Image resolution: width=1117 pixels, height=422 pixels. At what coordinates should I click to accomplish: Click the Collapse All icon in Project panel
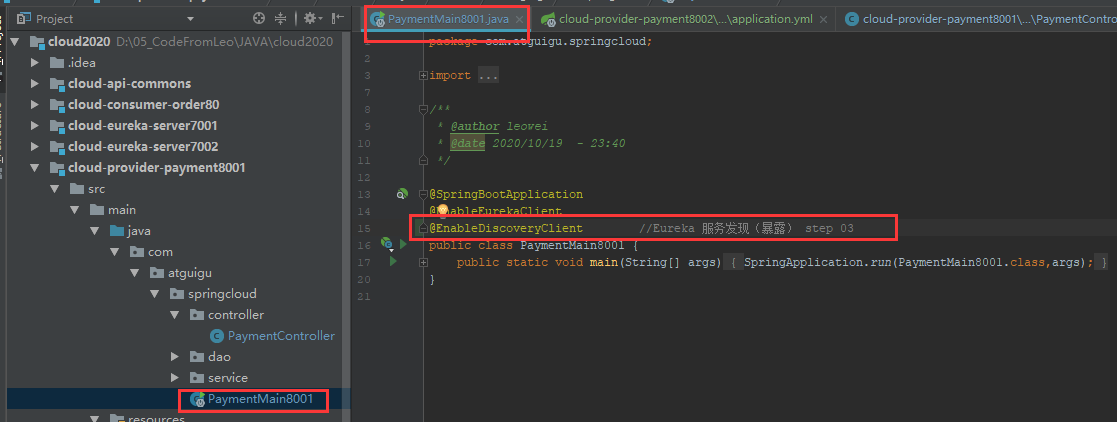[x=281, y=19]
